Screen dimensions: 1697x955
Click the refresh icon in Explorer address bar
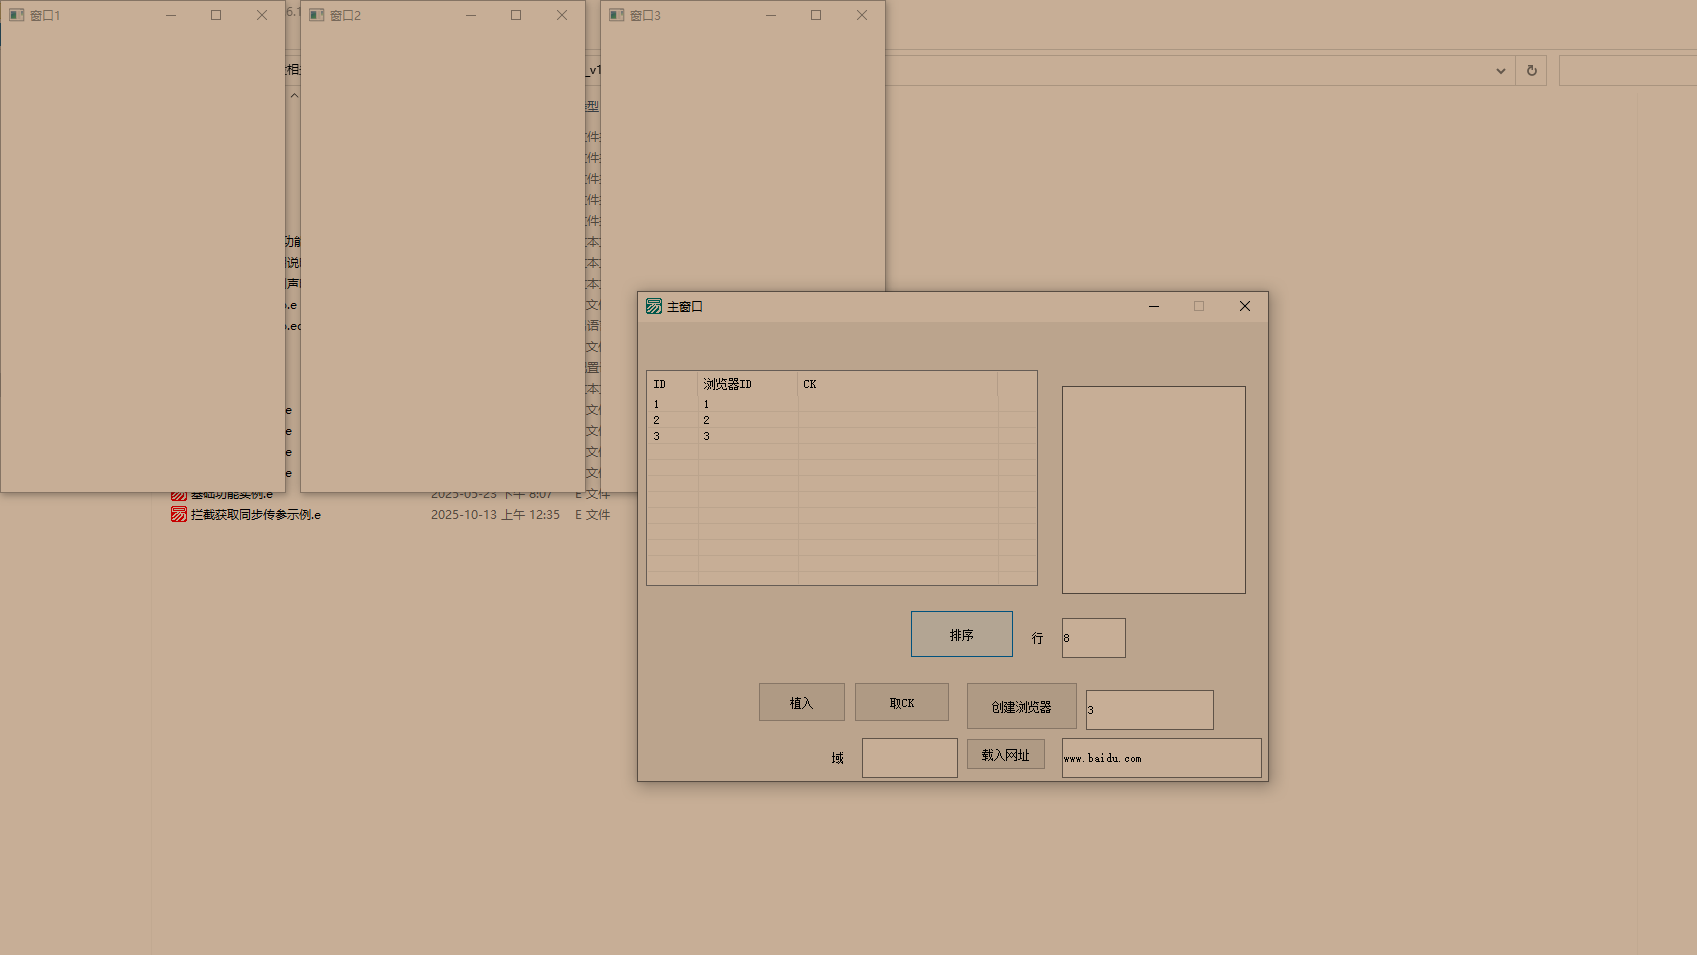tap(1531, 70)
